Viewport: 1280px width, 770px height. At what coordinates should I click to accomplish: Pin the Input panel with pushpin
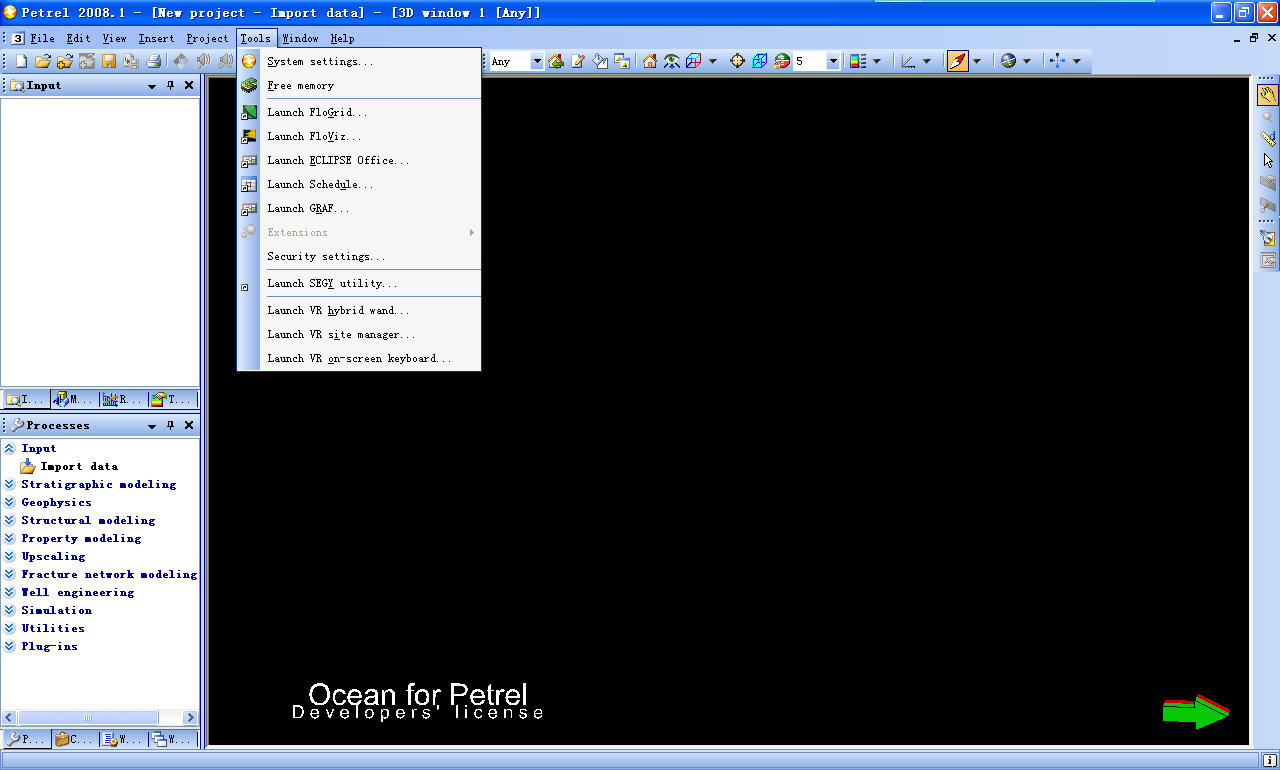pos(170,86)
